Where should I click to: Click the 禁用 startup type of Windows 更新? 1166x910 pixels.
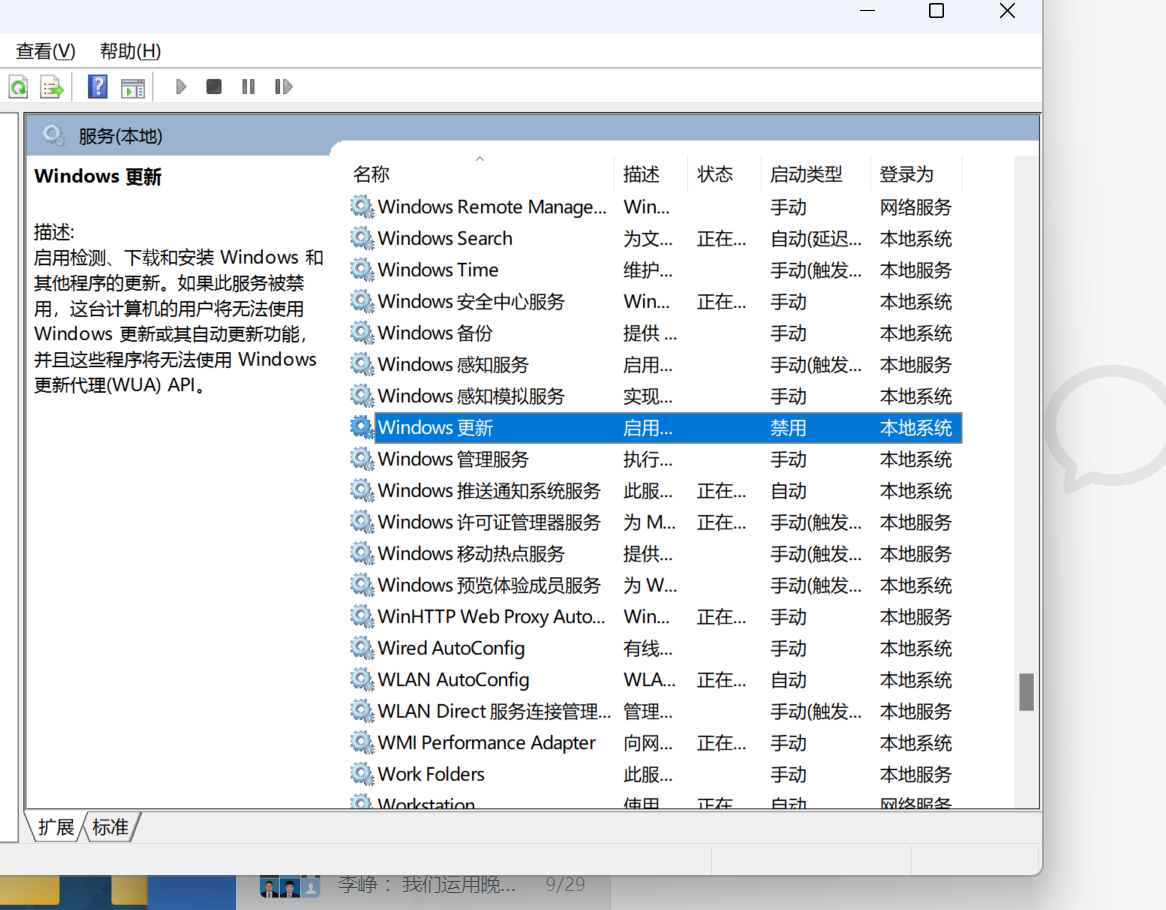tap(788, 427)
